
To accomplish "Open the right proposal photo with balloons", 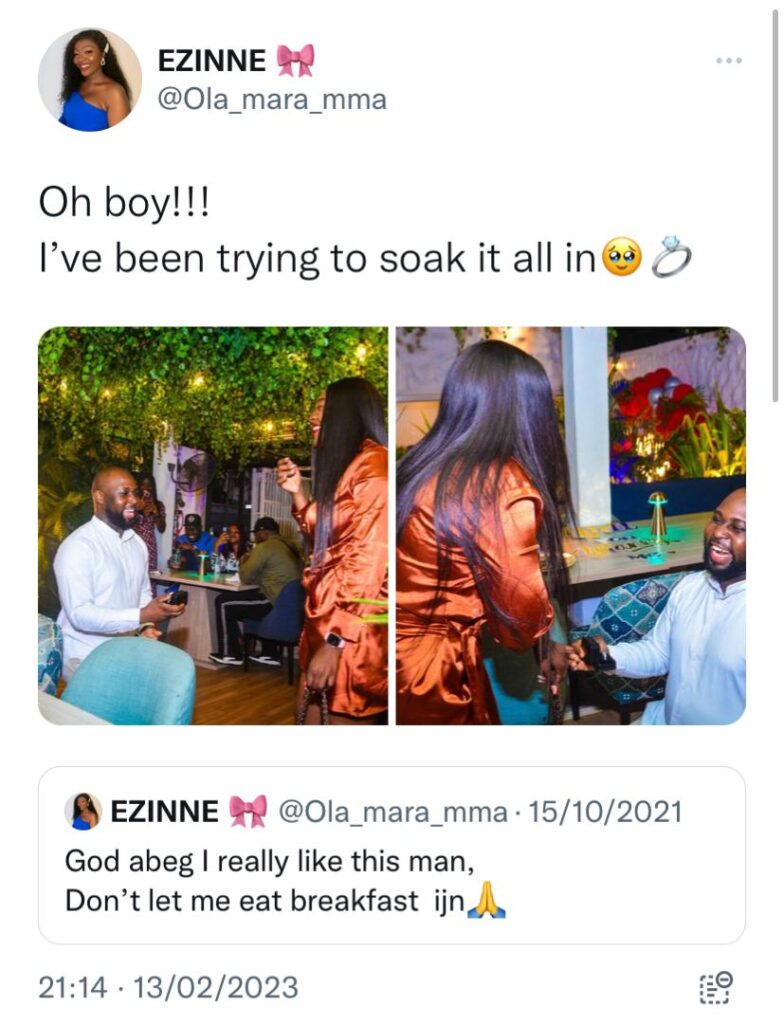I will point(571,526).
